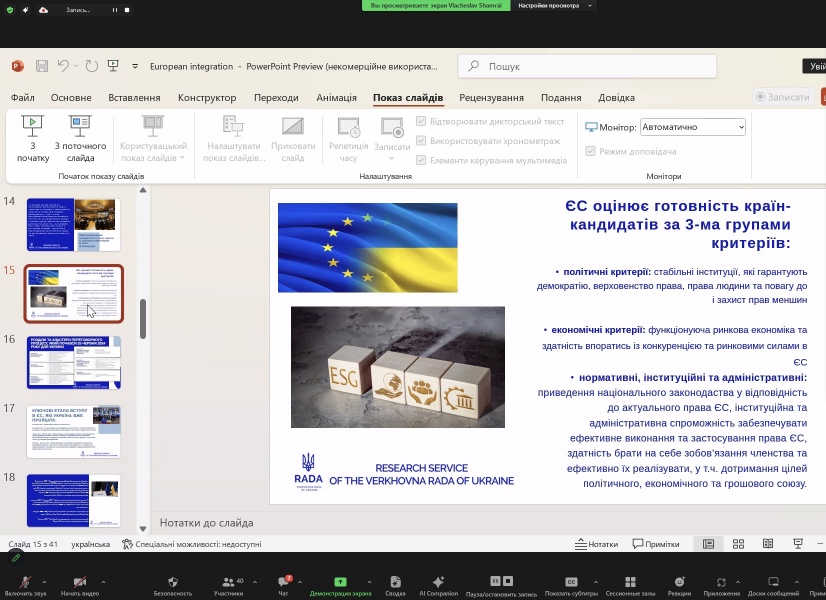
Task: Toggle 'Режим доповідача' checkbox
Action: click(591, 151)
